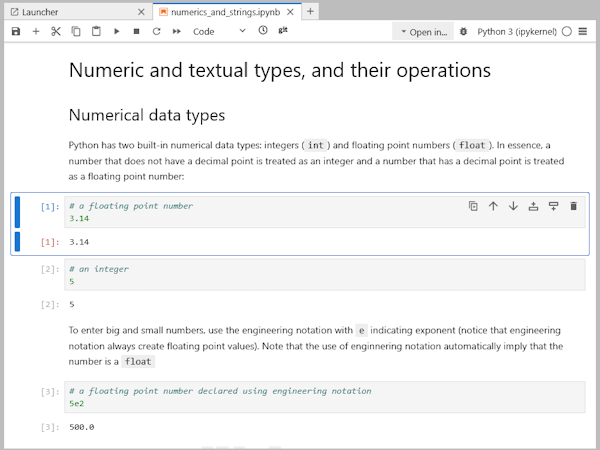Select the main title 'Numeric and textual types'

point(280,70)
